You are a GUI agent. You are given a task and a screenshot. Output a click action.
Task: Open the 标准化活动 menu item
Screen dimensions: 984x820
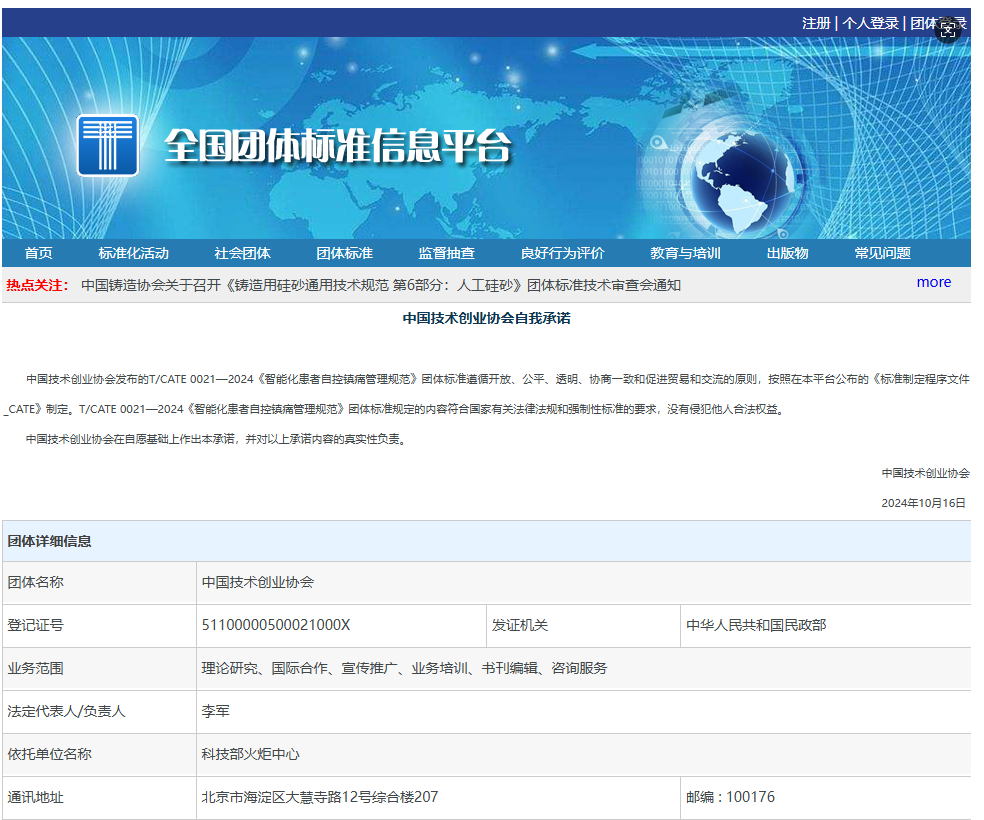click(134, 253)
